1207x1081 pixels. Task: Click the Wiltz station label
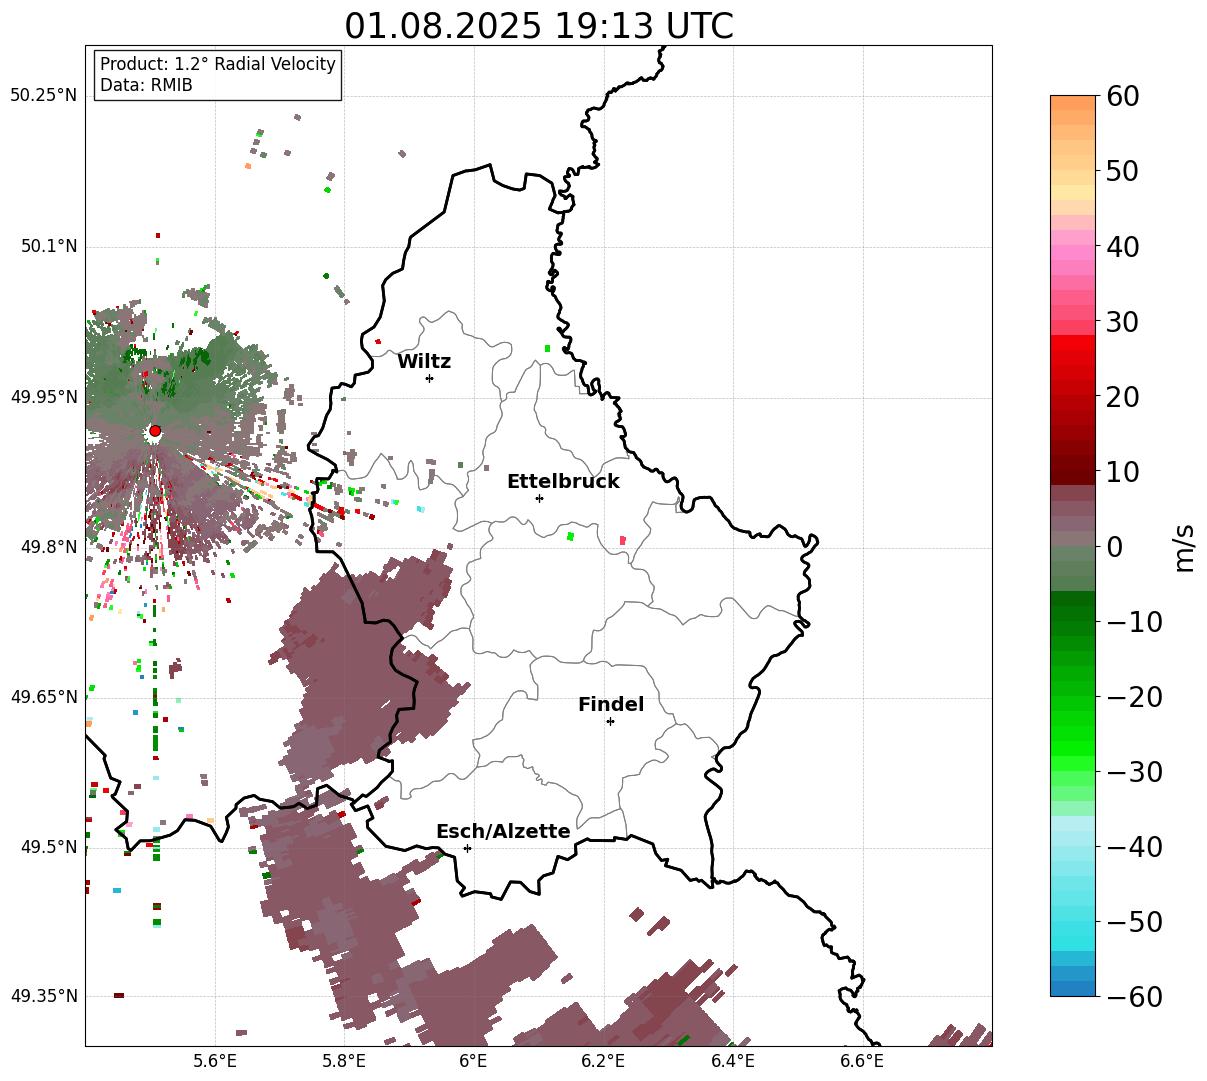pyautogui.click(x=424, y=362)
